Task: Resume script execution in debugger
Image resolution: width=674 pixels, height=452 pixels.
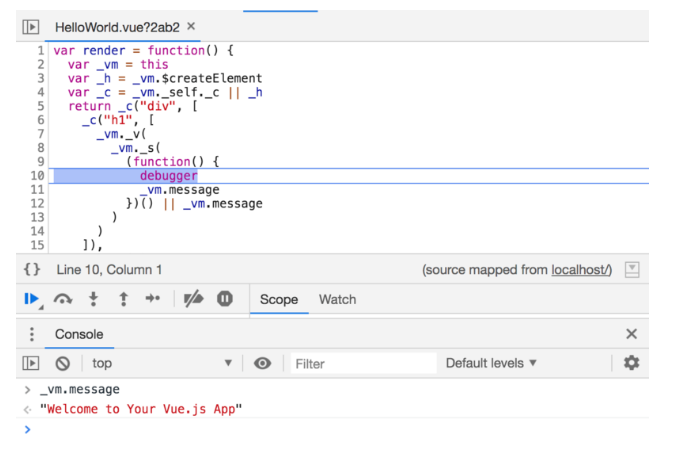Action: [32, 299]
